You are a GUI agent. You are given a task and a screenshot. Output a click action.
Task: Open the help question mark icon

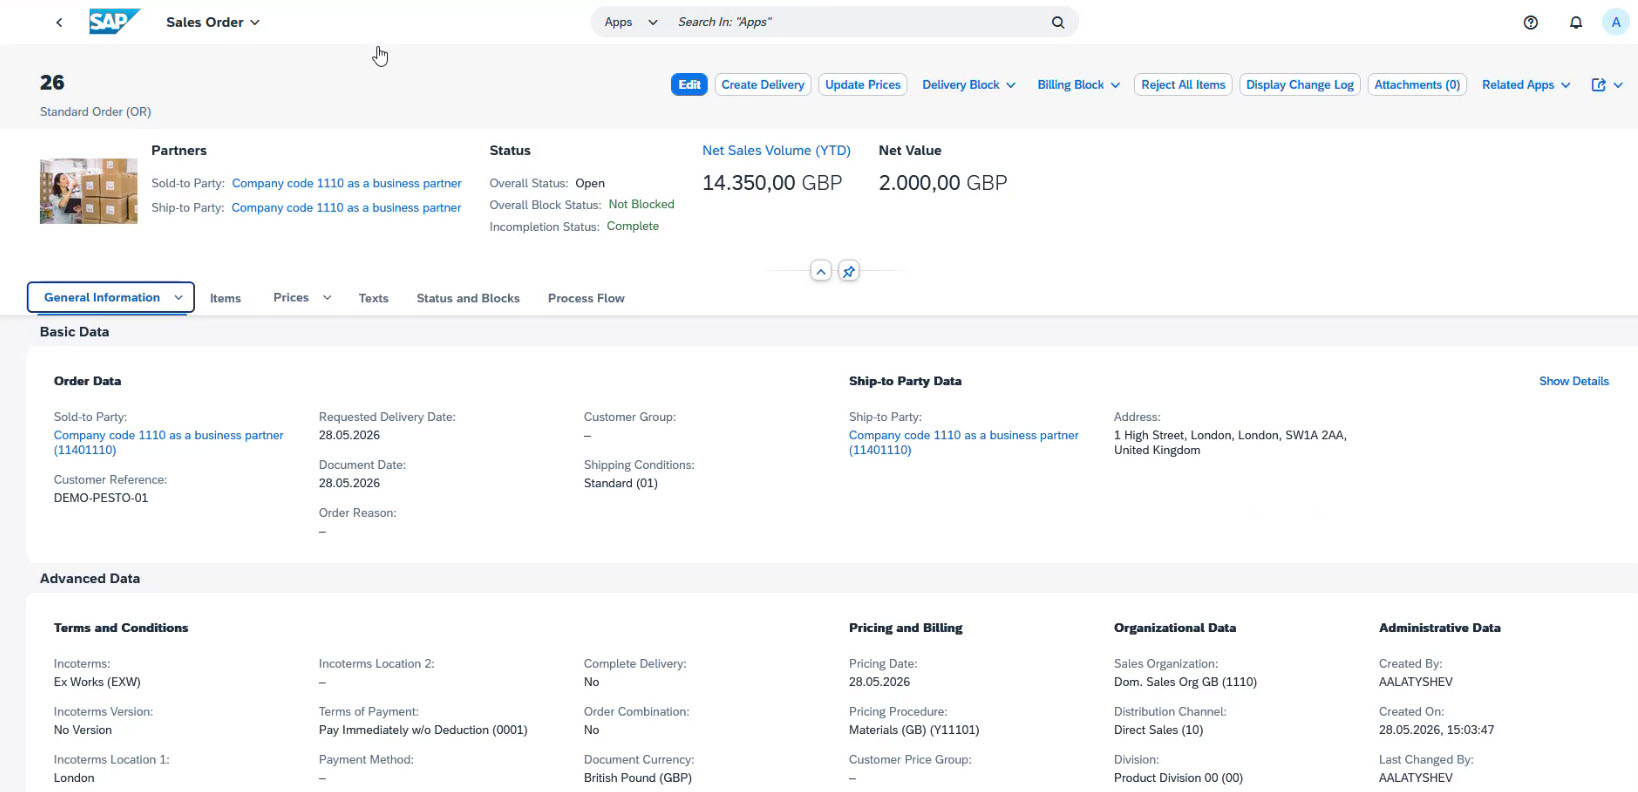tap(1530, 22)
